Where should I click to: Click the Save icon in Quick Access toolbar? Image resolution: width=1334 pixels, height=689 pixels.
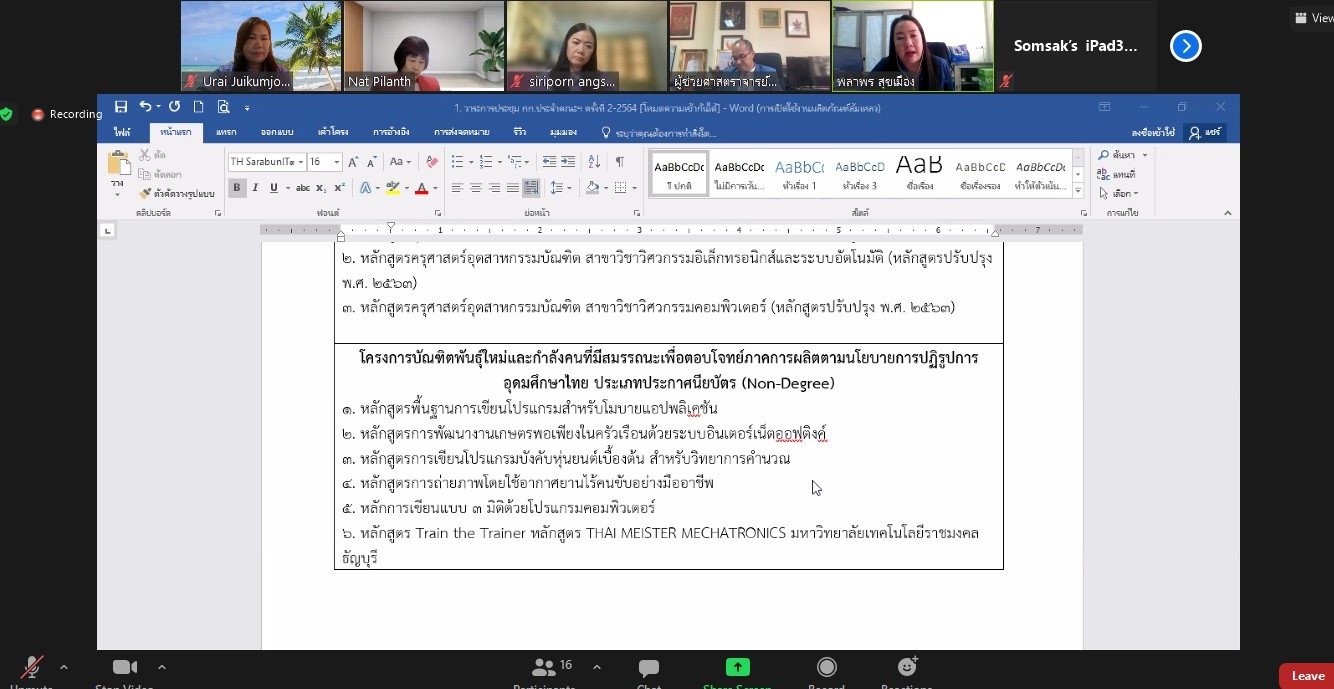pos(121,107)
